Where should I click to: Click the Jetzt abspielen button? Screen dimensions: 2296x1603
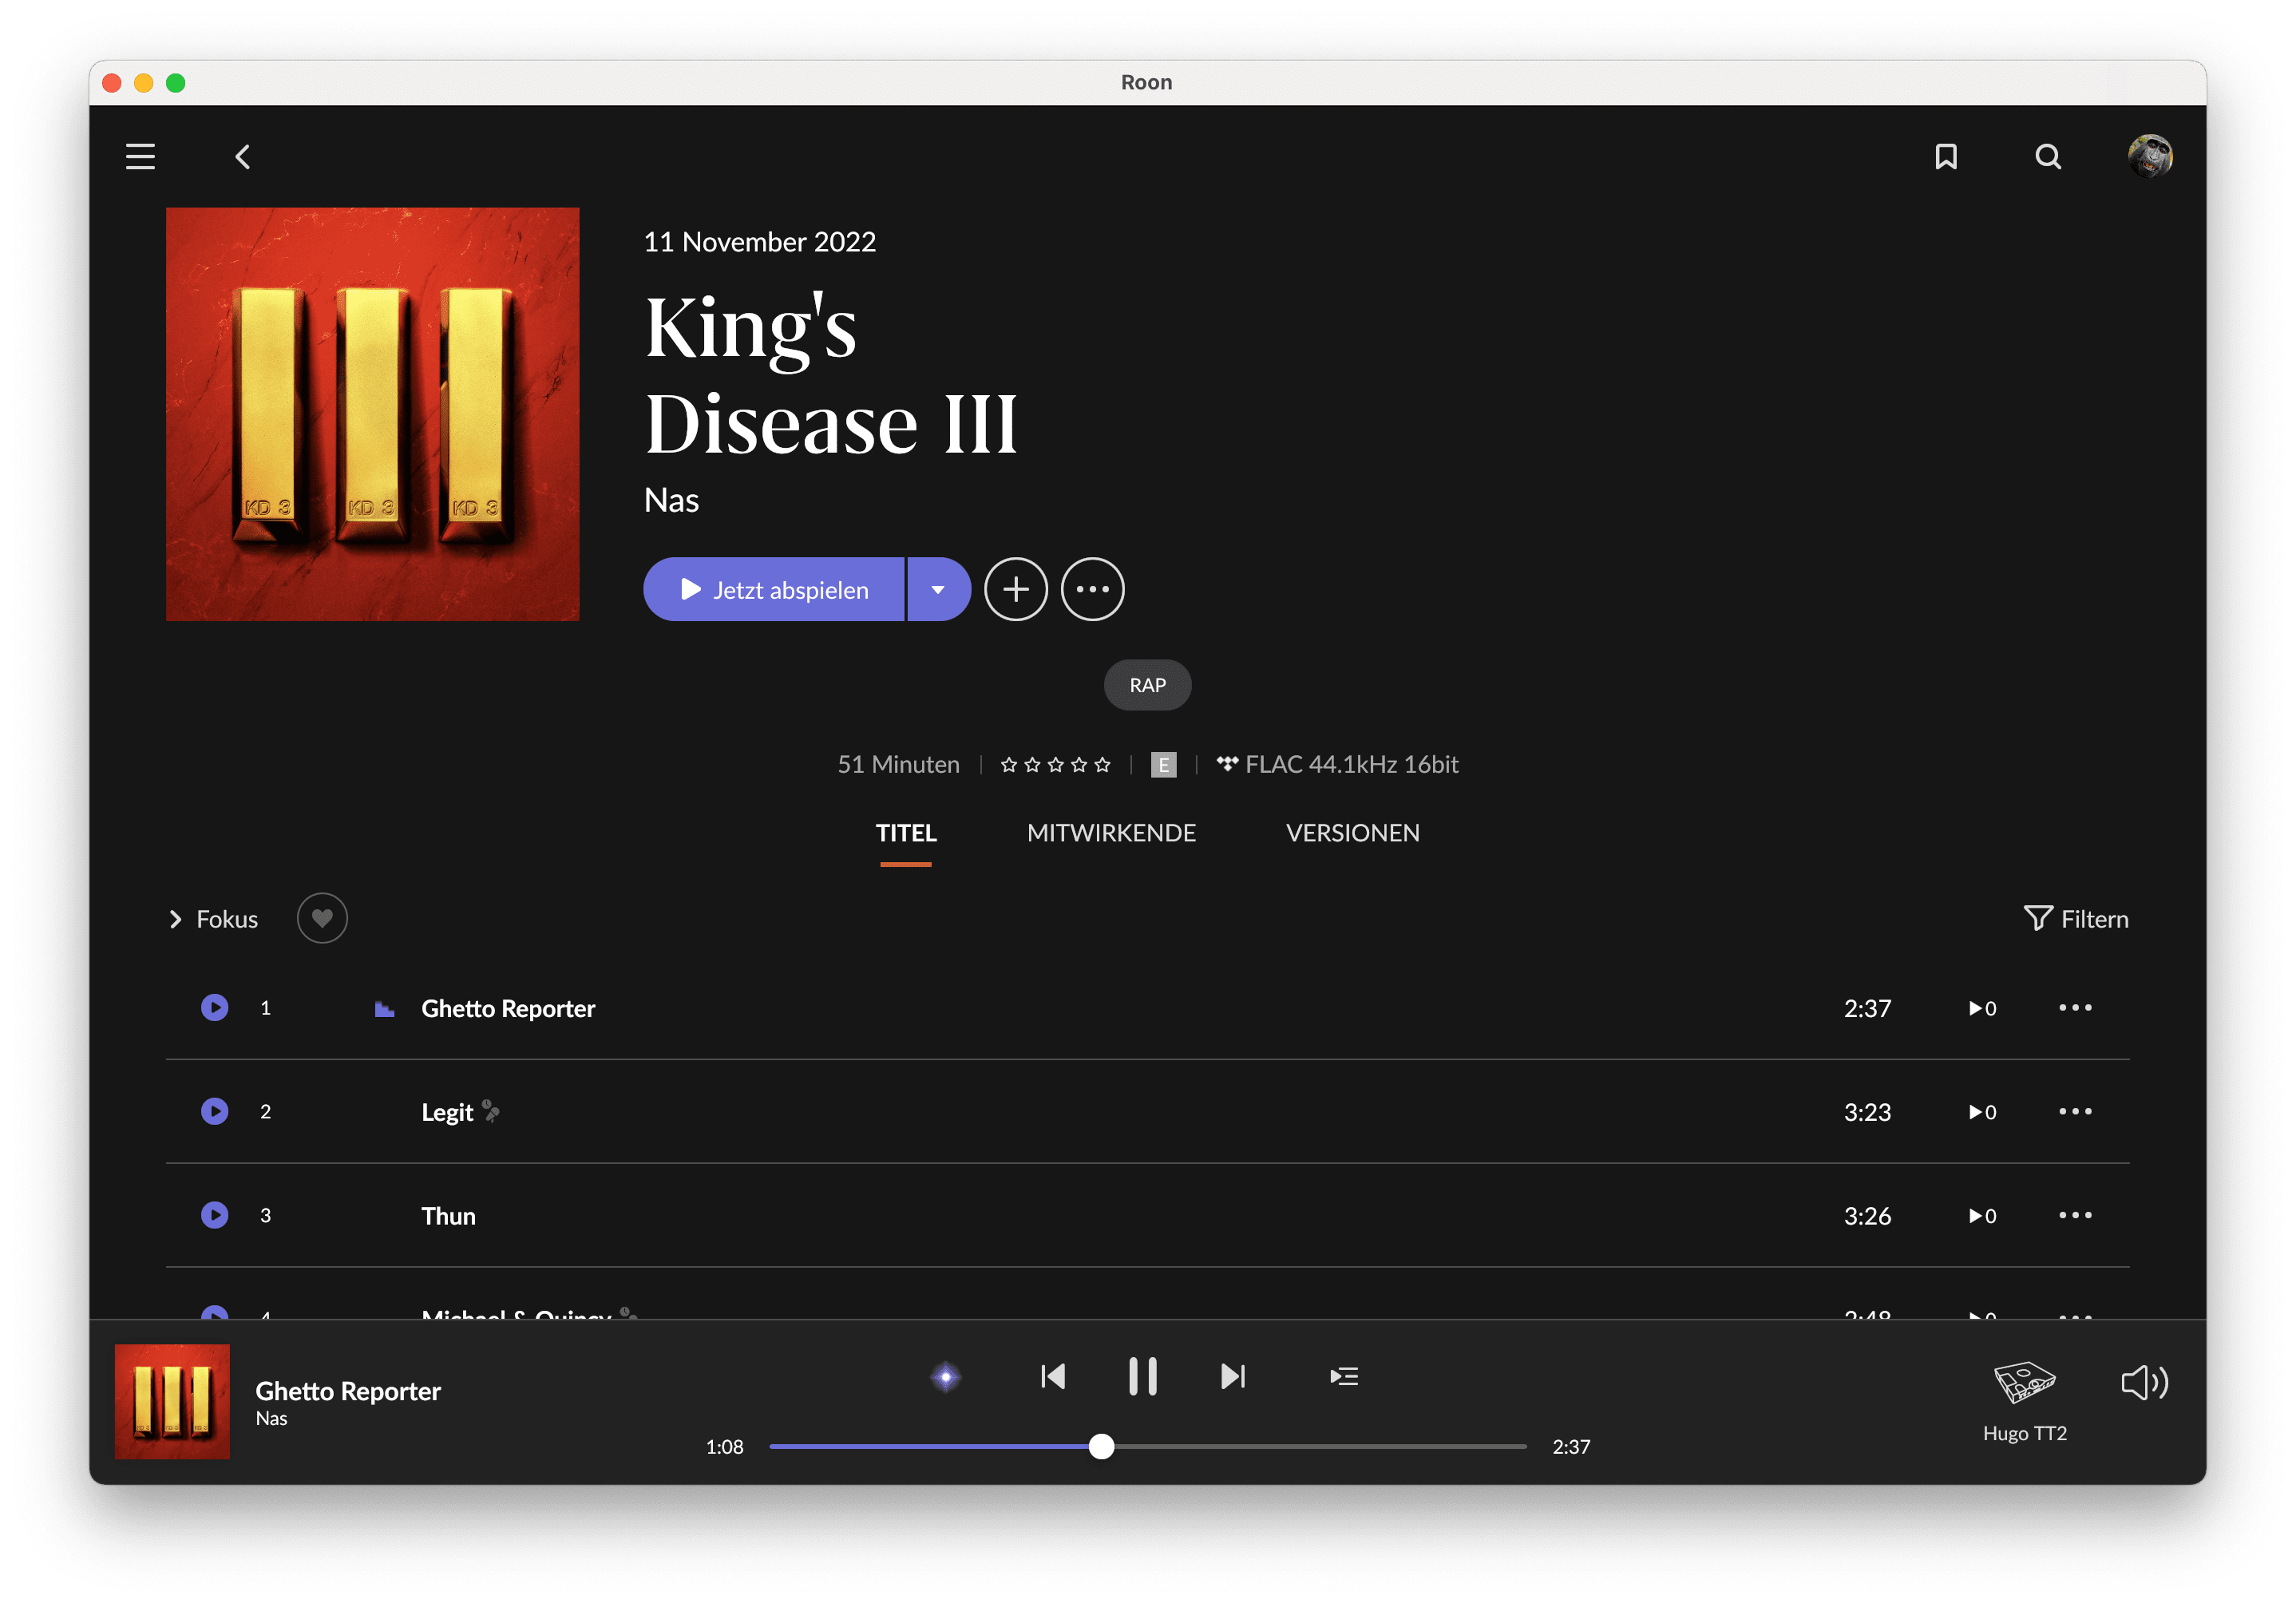click(x=774, y=590)
